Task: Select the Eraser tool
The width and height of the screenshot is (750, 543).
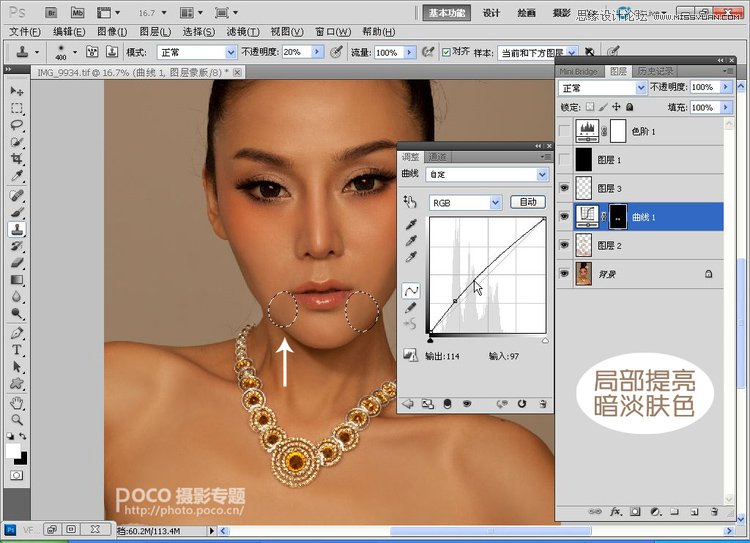Action: pos(17,263)
